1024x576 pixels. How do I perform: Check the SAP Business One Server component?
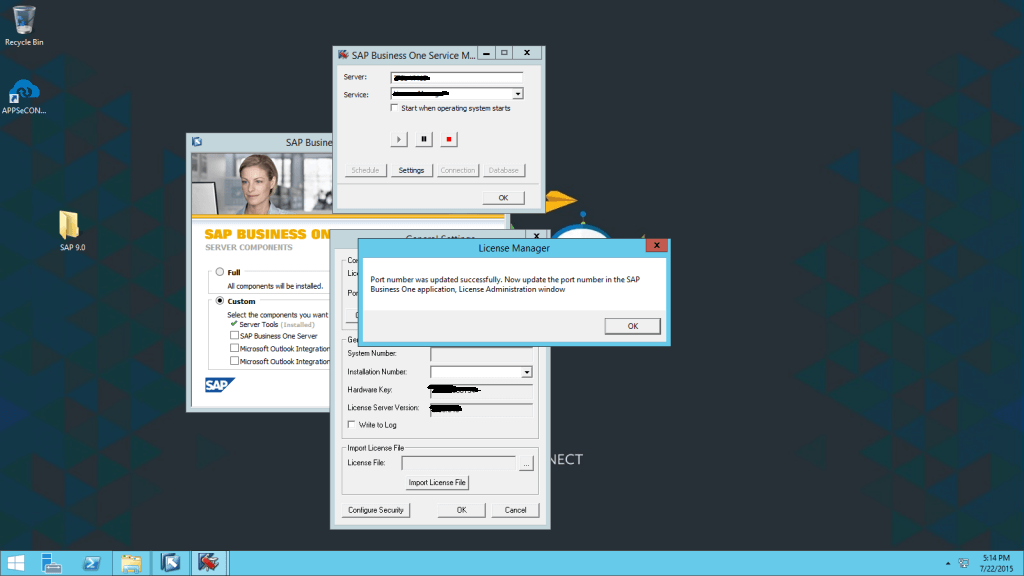[x=234, y=336]
